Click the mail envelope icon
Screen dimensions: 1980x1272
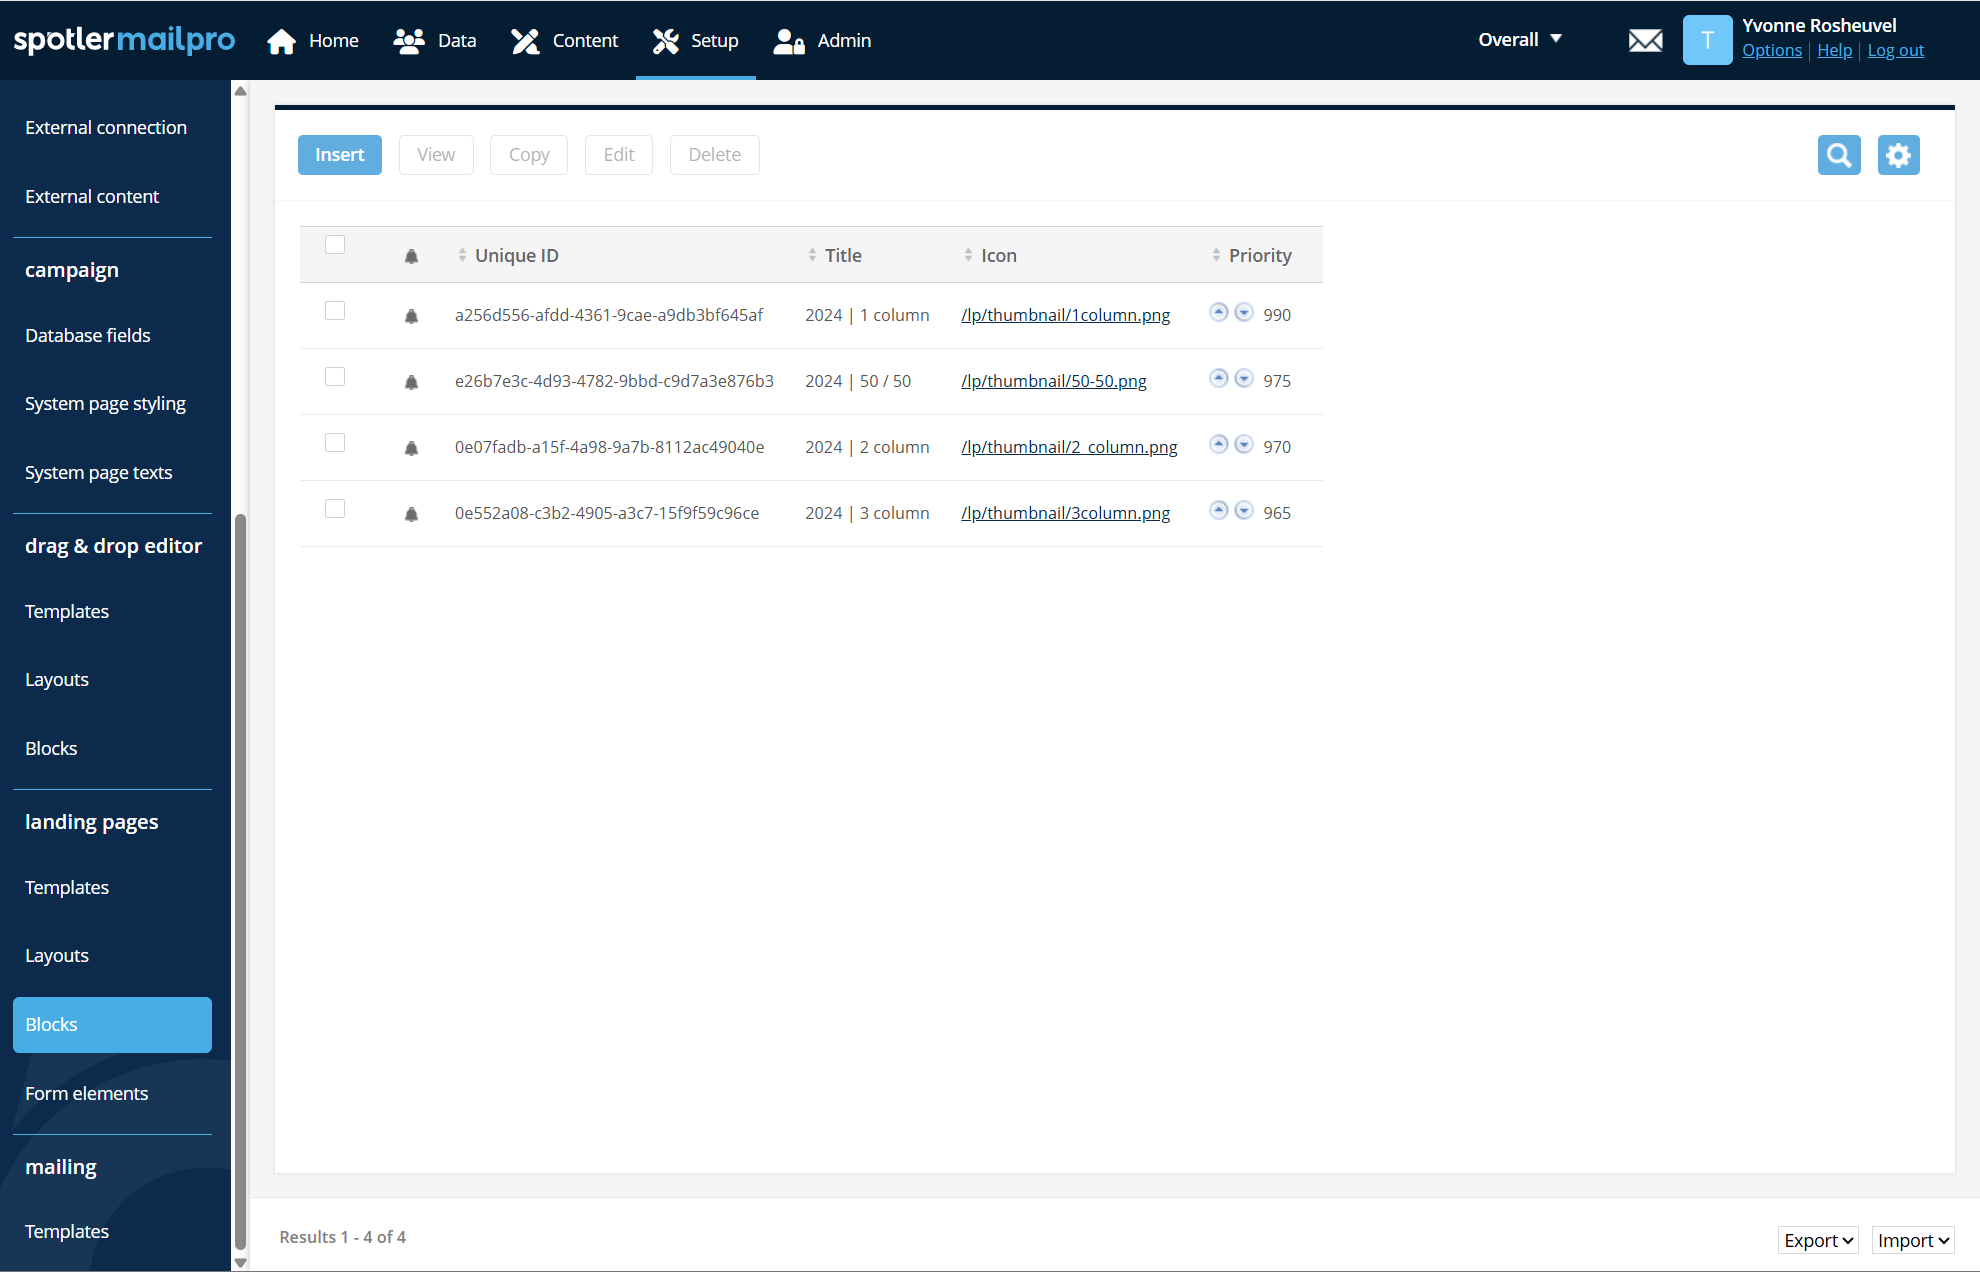1645,40
